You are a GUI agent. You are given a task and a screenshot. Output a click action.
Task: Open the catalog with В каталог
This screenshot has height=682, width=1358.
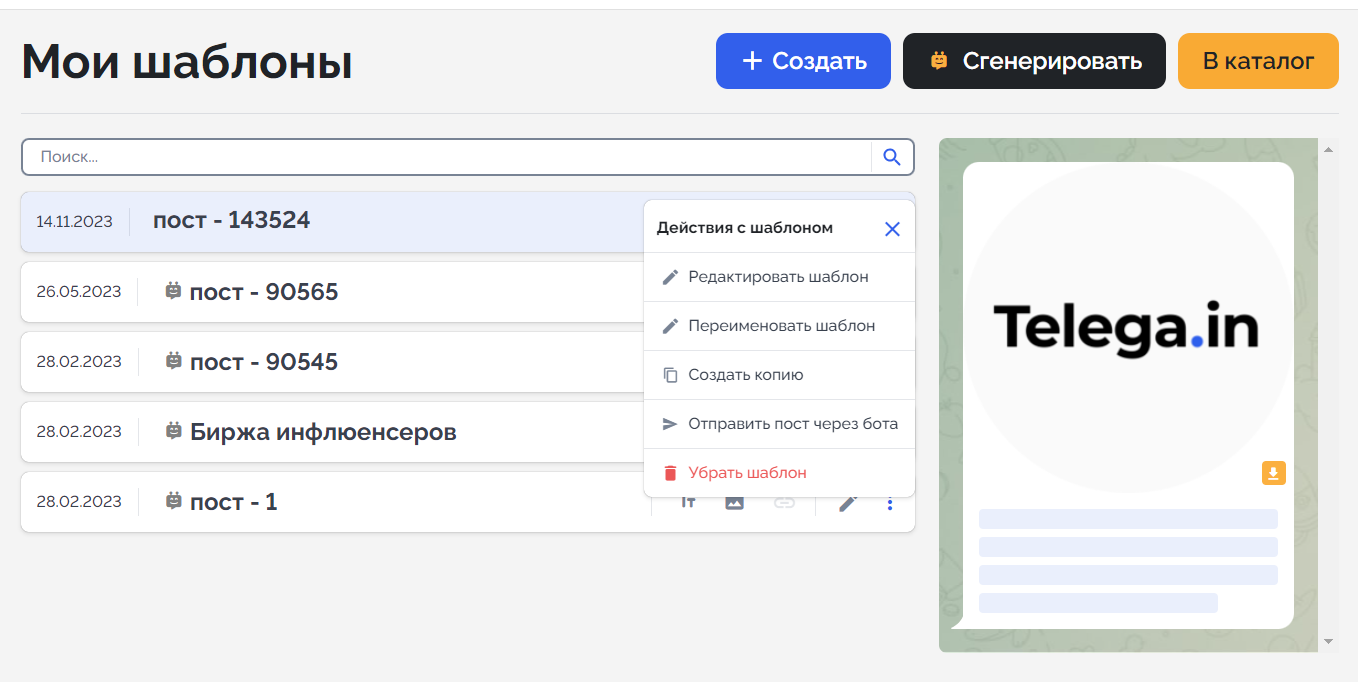pyautogui.click(x=1258, y=61)
